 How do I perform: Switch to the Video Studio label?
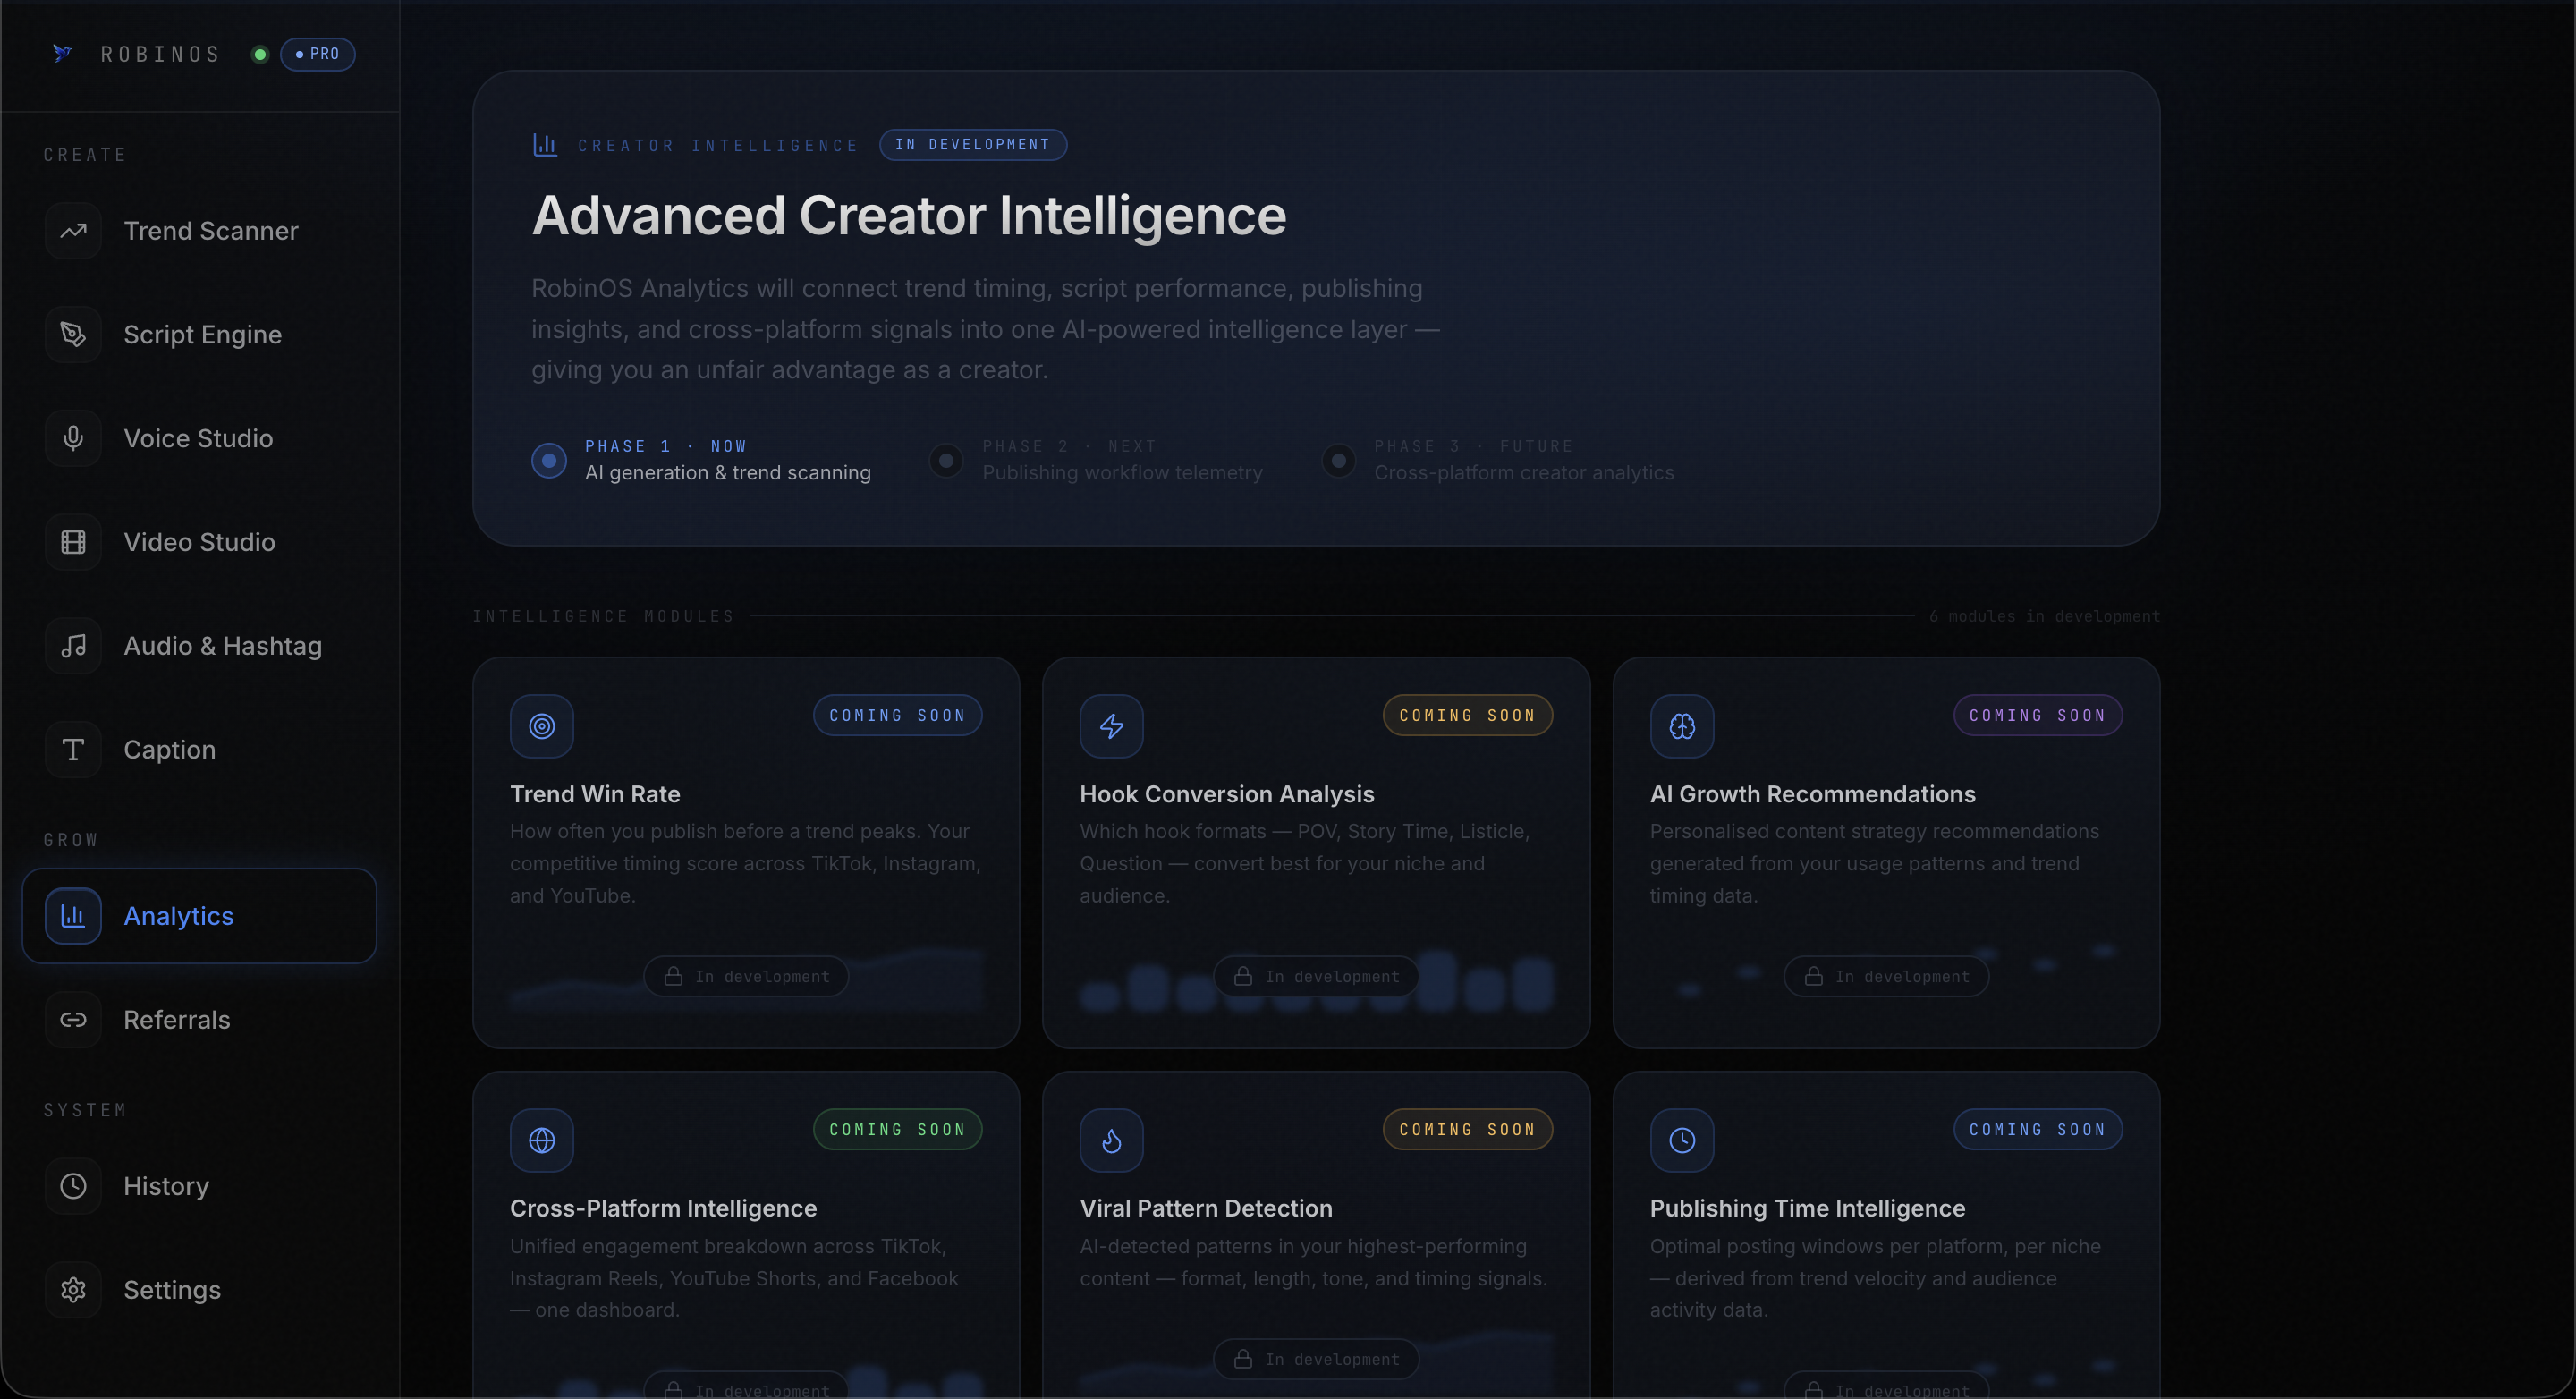(x=199, y=542)
